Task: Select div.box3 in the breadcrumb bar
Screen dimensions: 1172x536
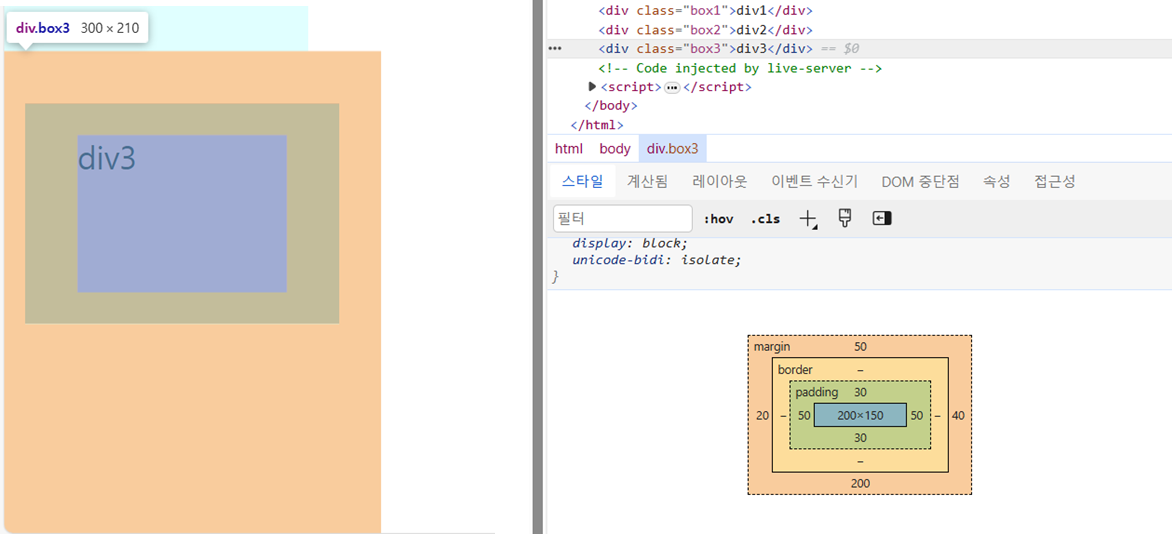Action: coord(673,149)
